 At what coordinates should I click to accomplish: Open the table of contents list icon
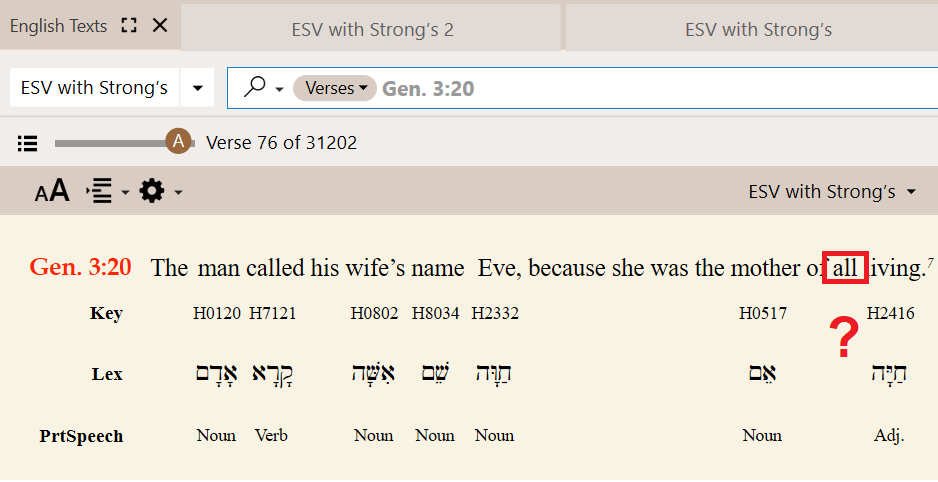[x=28, y=143]
